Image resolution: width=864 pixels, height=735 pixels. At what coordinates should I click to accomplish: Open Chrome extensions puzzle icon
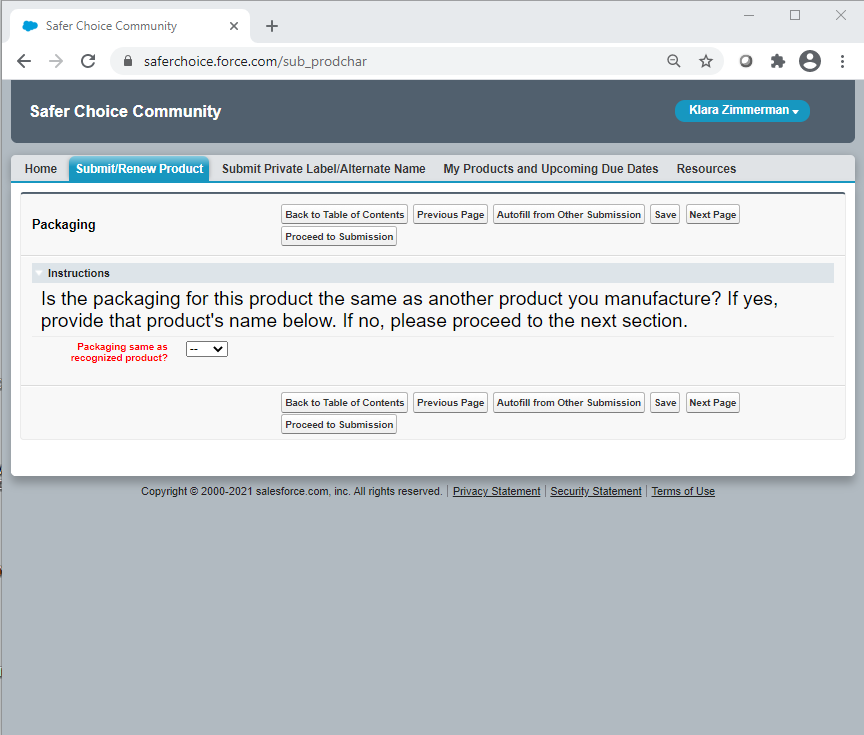[x=777, y=61]
